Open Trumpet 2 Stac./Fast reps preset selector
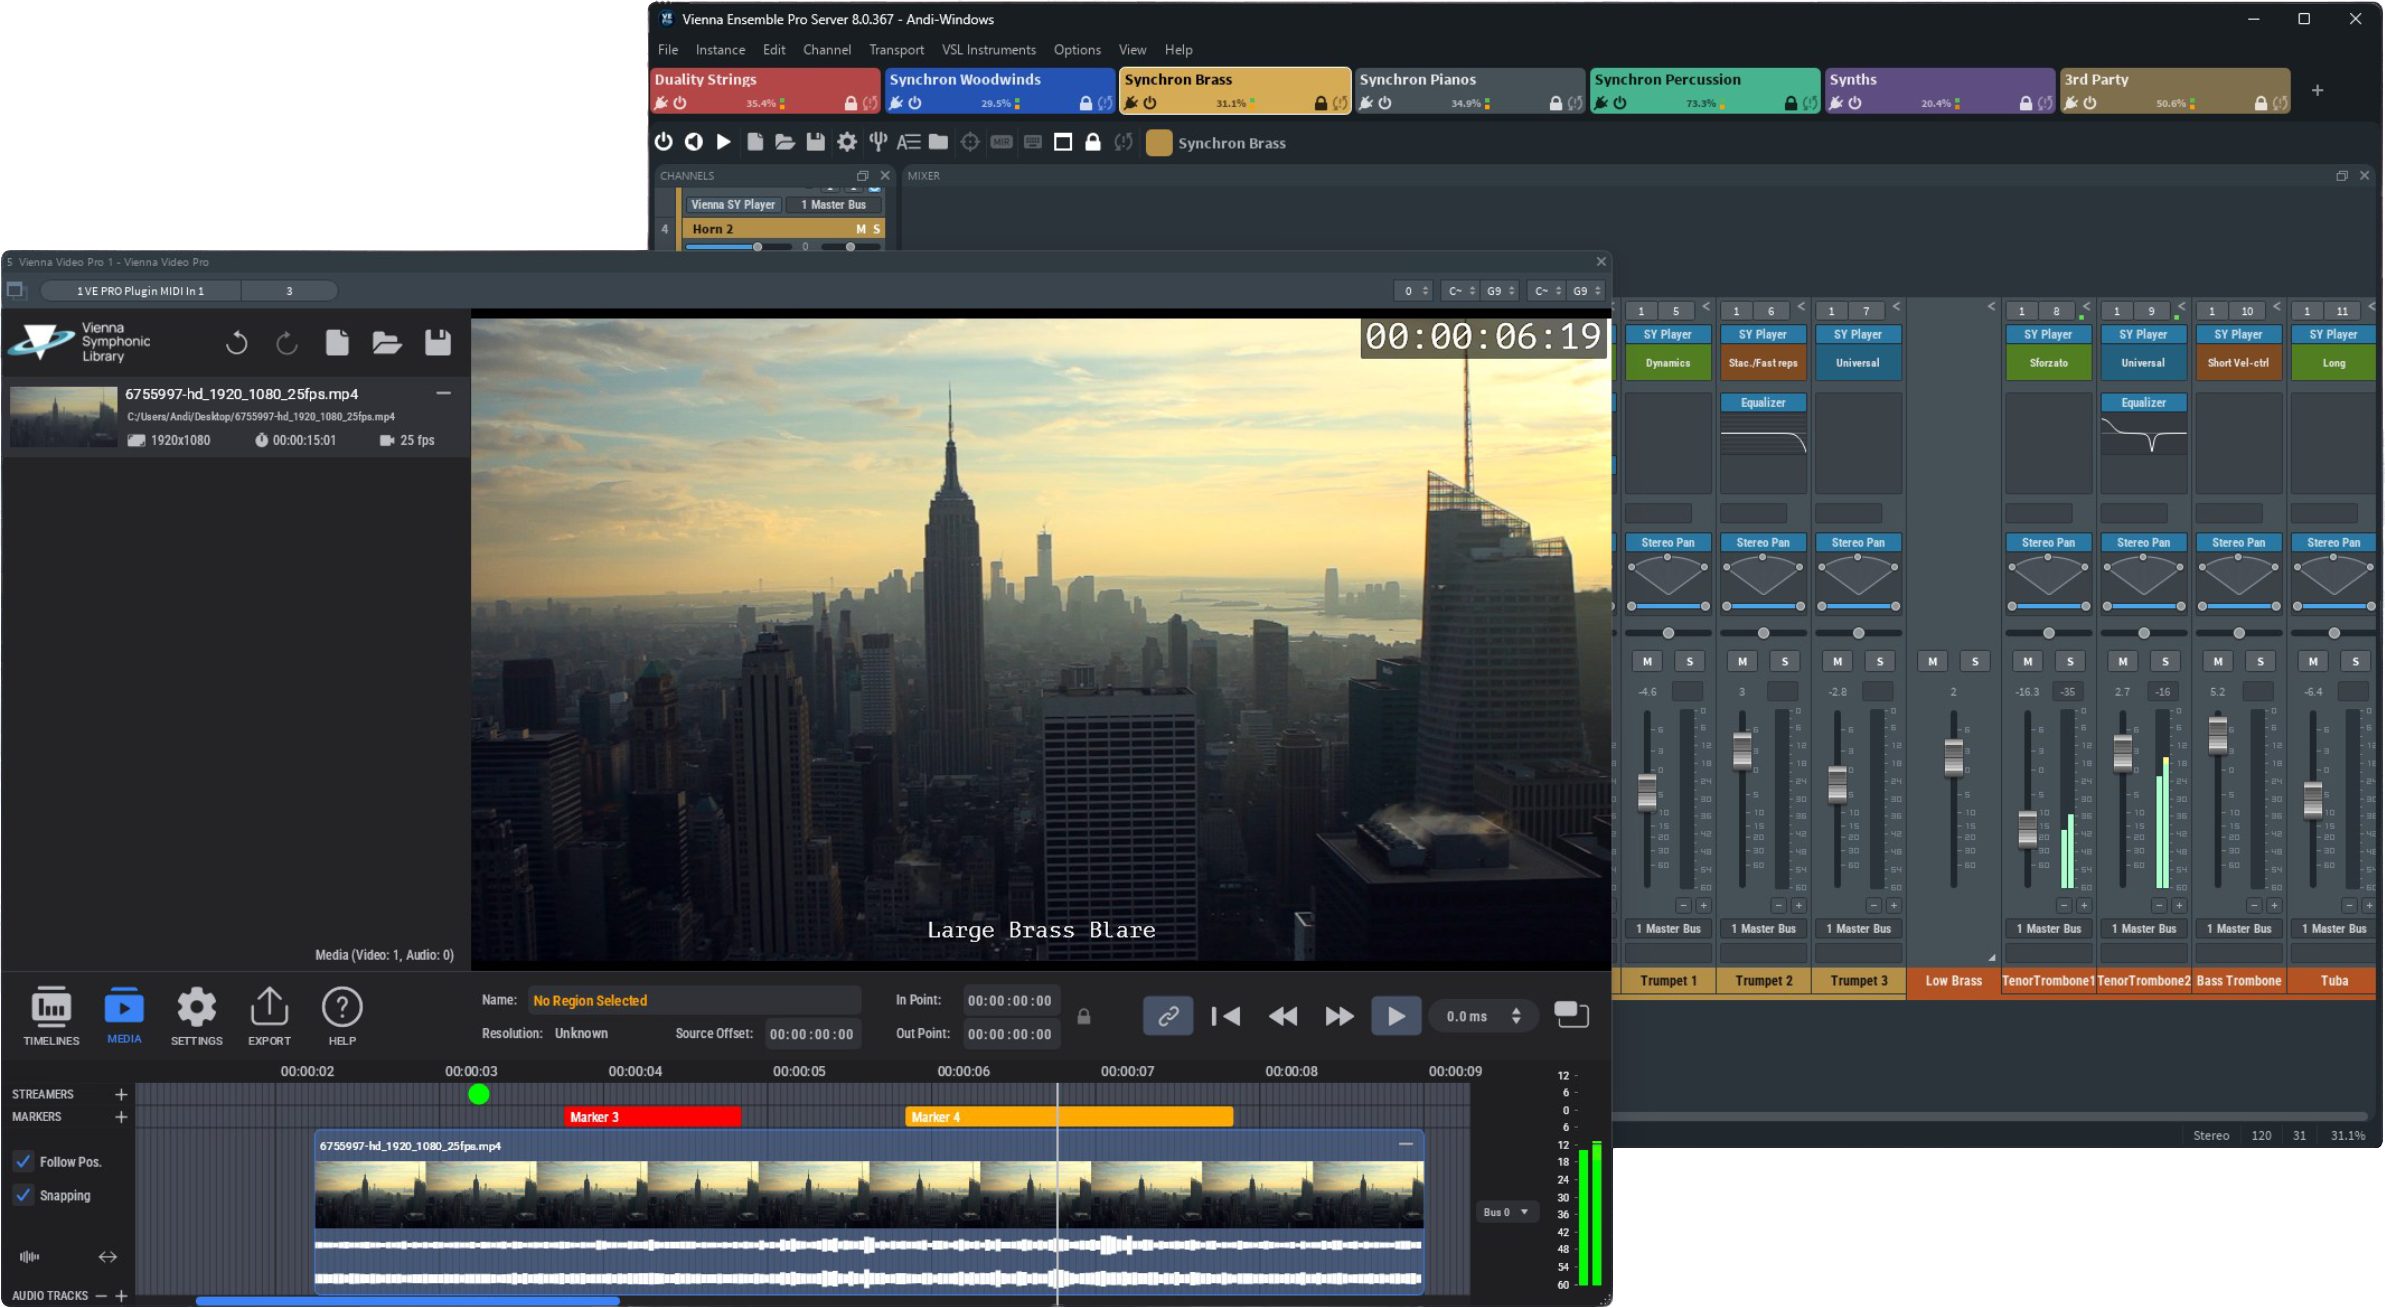The image size is (2385, 1308). (x=1763, y=363)
